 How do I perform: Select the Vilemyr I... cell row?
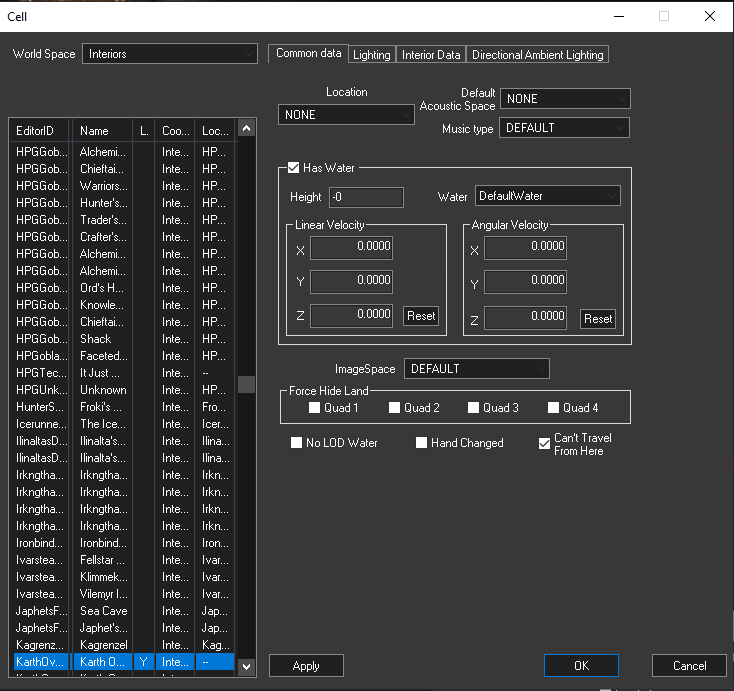click(124, 594)
